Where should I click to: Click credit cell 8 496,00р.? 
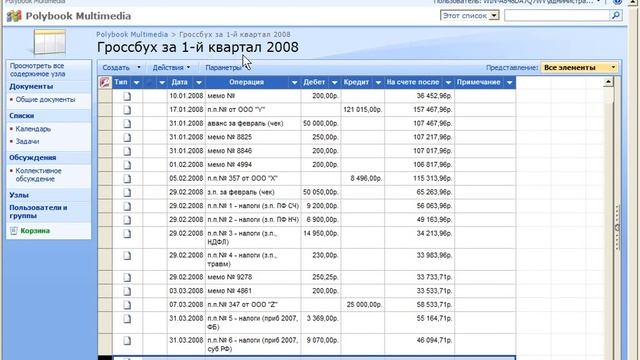coord(363,179)
